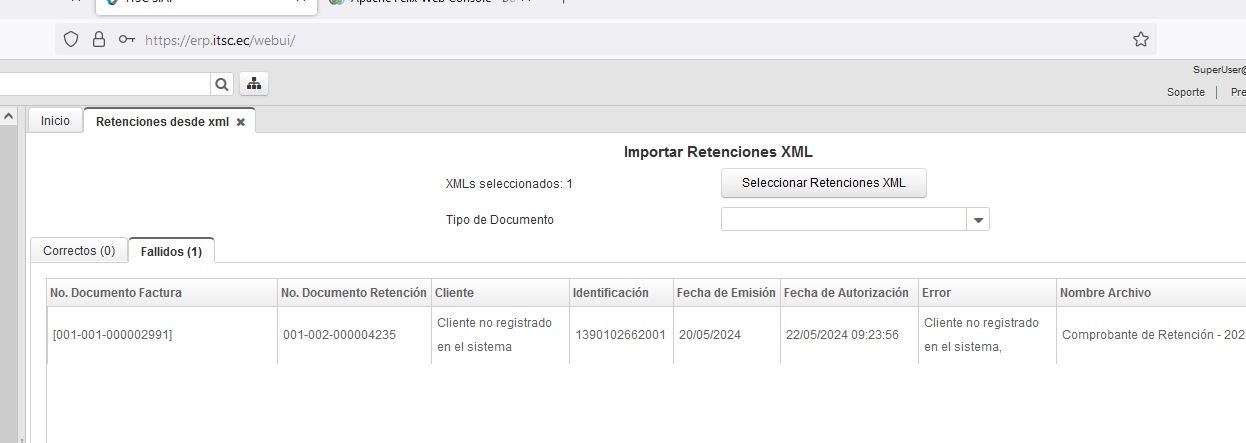The width and height of the screenshot is (1246, 443).
Task: Expand the Tipo de Documento dropdown arrow
Action: [978, 219]
